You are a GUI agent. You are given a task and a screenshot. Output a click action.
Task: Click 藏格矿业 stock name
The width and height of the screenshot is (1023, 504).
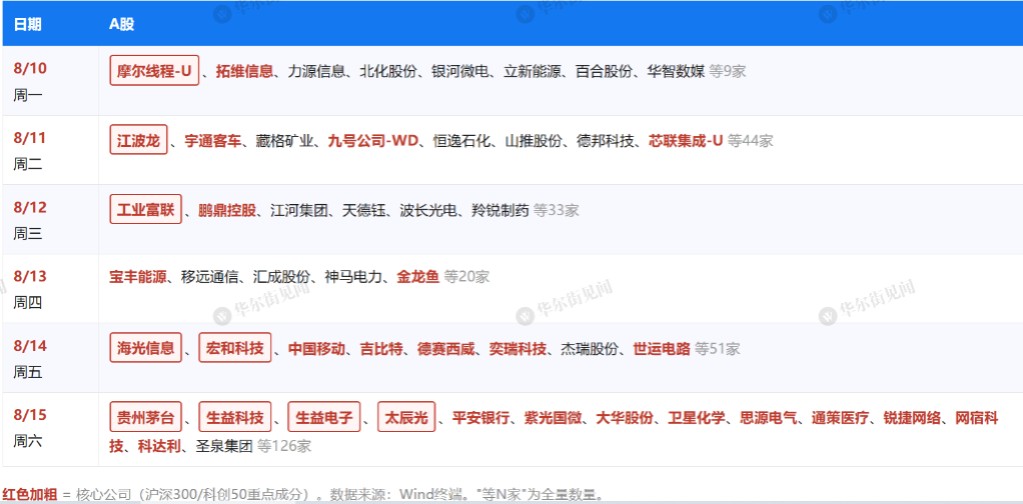point(284,141)
